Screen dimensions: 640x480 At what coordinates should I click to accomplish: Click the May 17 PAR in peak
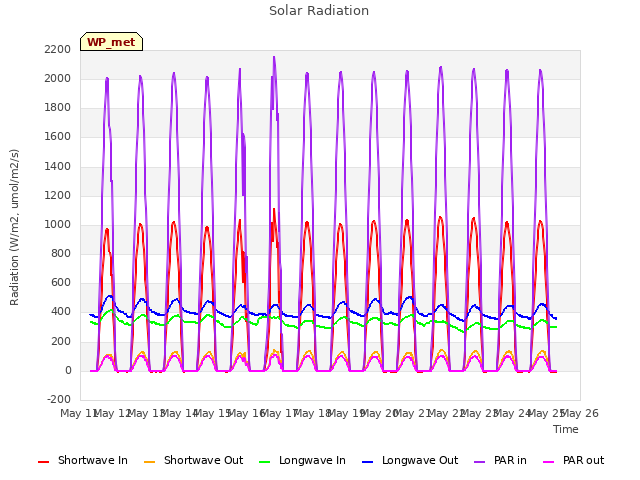pyautogui.click(x=274, y=57)
